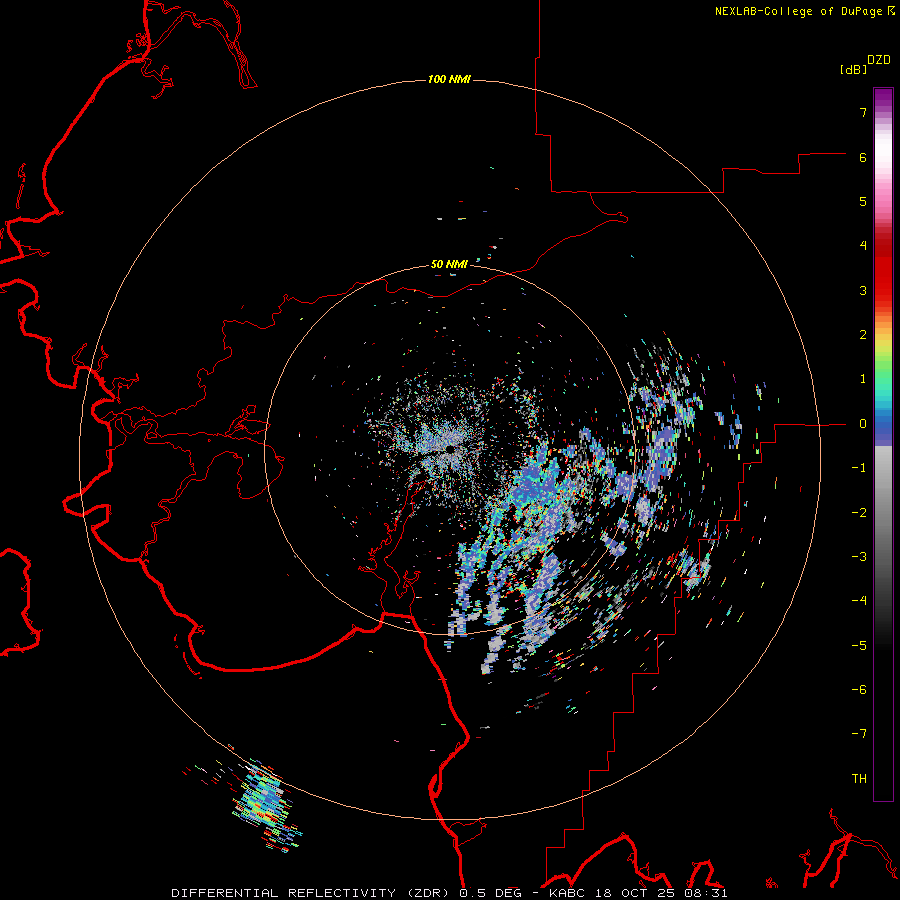The image size is (900, 900).
Task: Select the -5 tick label on legend
Action: coord(859,646)
